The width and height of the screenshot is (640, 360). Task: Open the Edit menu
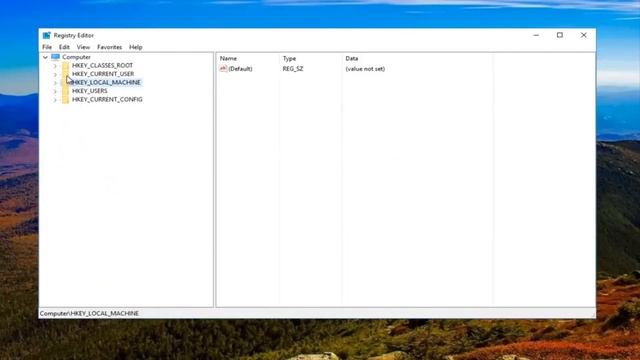pos(64,47)
